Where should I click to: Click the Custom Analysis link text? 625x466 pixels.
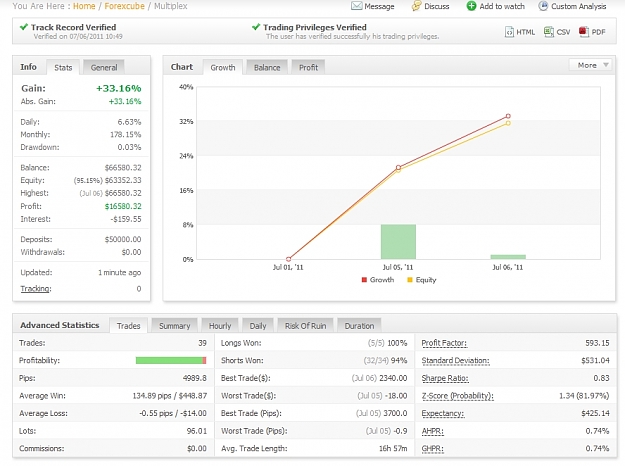pyautogui.click(x=578, y=6)
